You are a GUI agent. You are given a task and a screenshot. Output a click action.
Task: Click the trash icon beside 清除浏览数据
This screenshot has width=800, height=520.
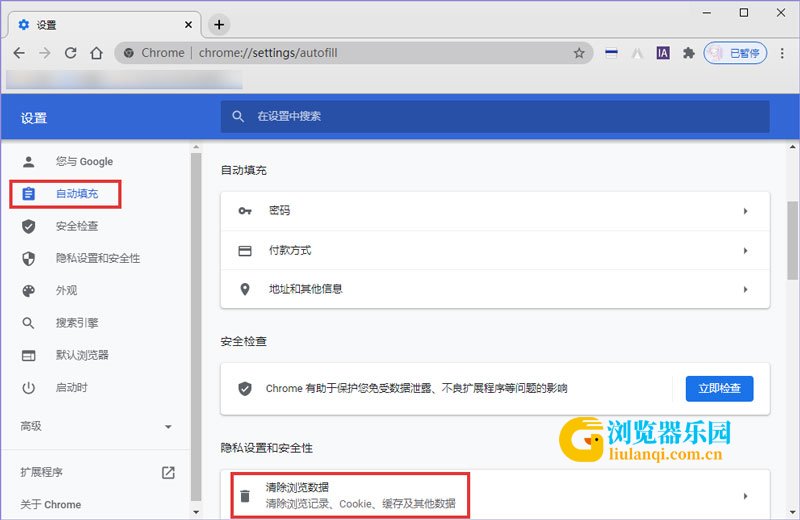245,496
